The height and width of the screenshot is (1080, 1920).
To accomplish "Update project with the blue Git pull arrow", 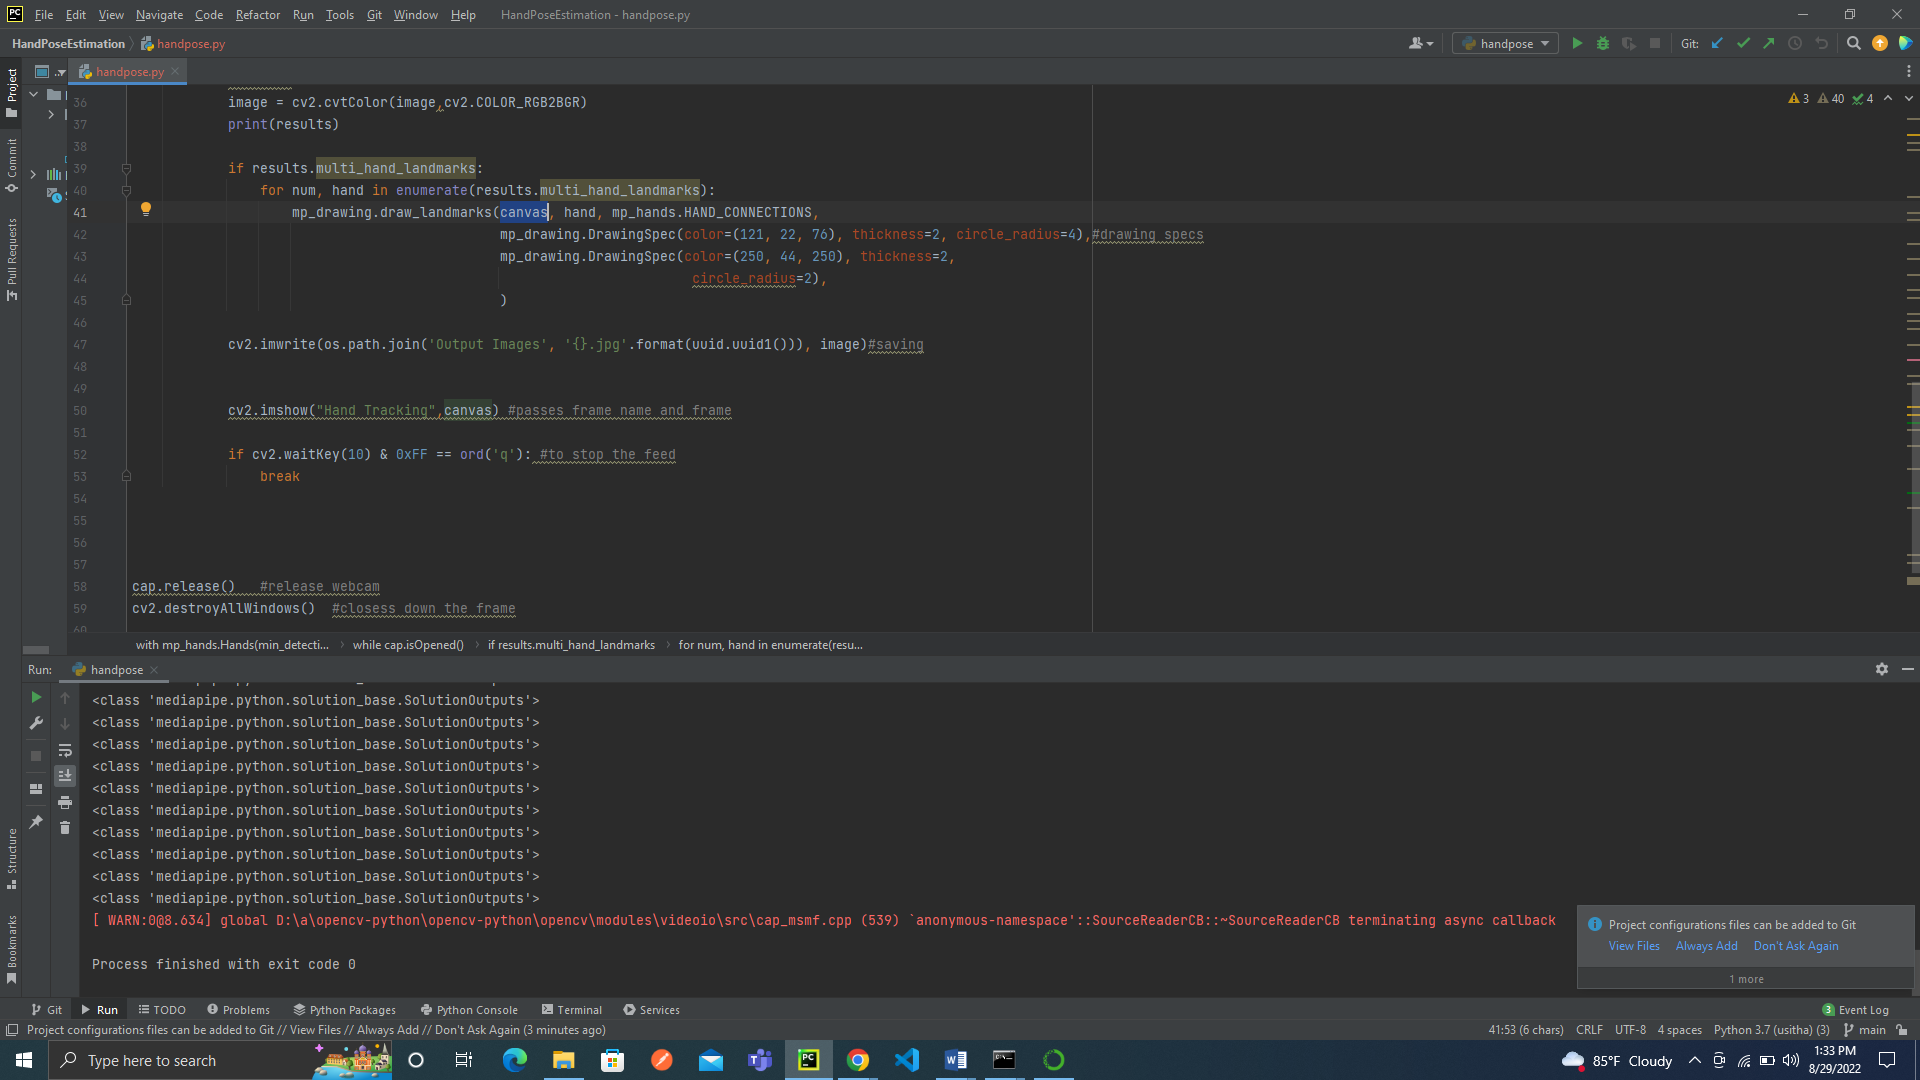I will (1716, 43).
